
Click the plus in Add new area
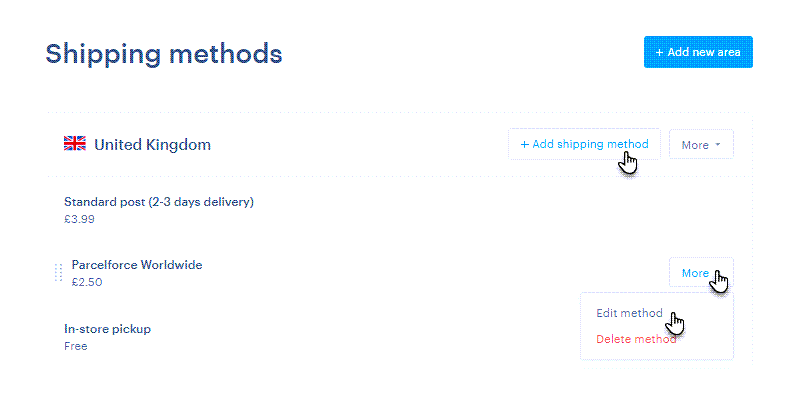(x=659, y=52)
